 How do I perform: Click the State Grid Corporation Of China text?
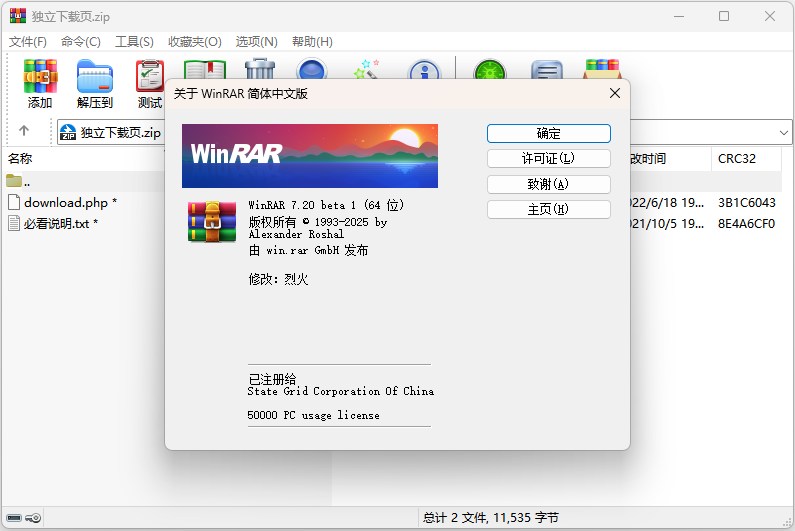coord(341,392)
